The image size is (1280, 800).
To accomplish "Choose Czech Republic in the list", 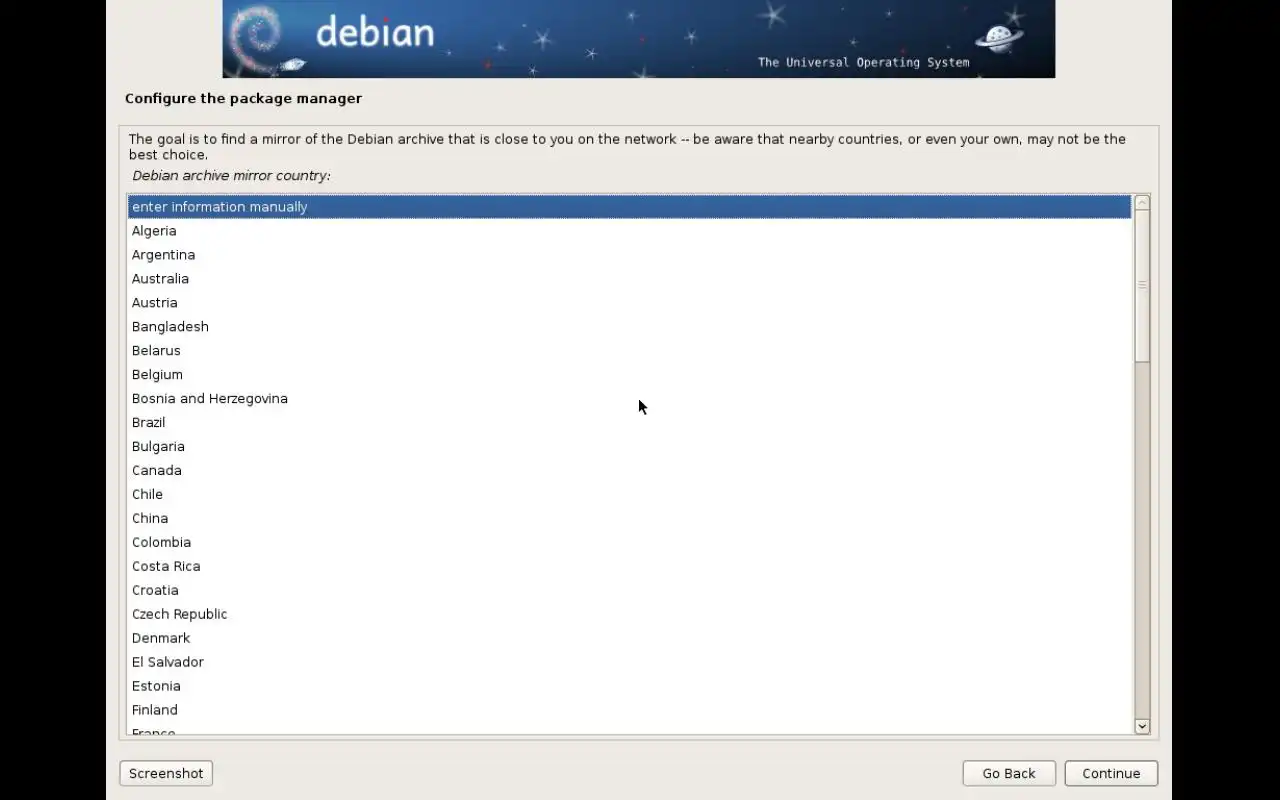I will point(629,615).
